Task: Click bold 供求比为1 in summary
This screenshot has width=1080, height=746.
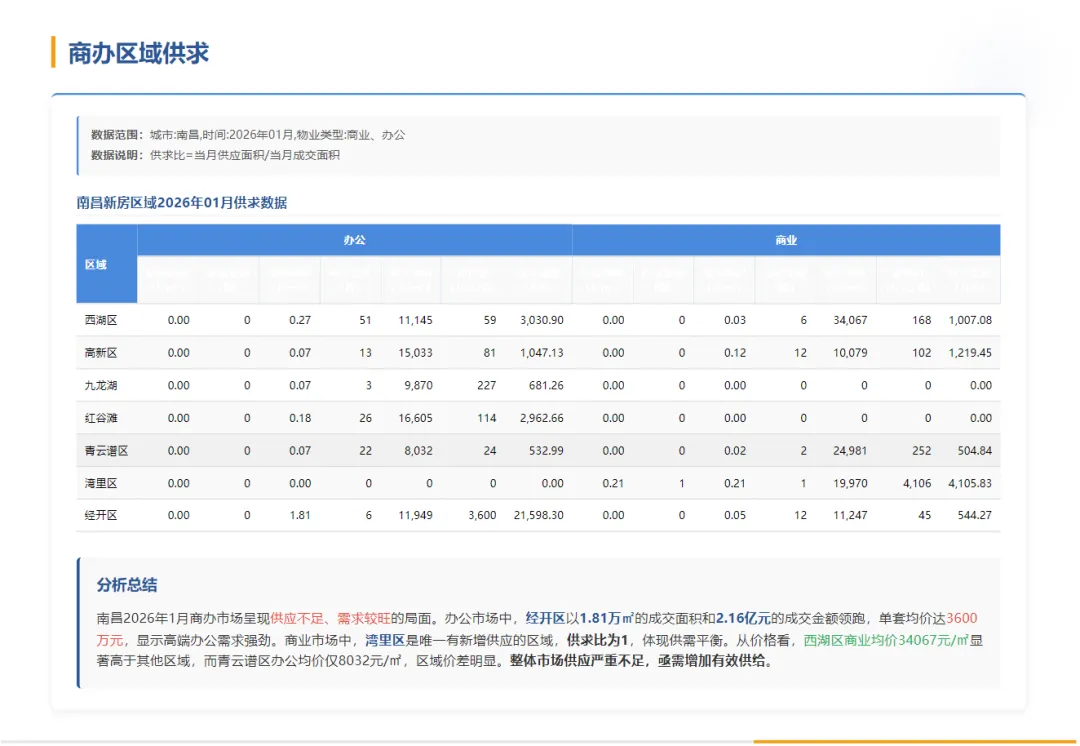Action: pos(597,640)
